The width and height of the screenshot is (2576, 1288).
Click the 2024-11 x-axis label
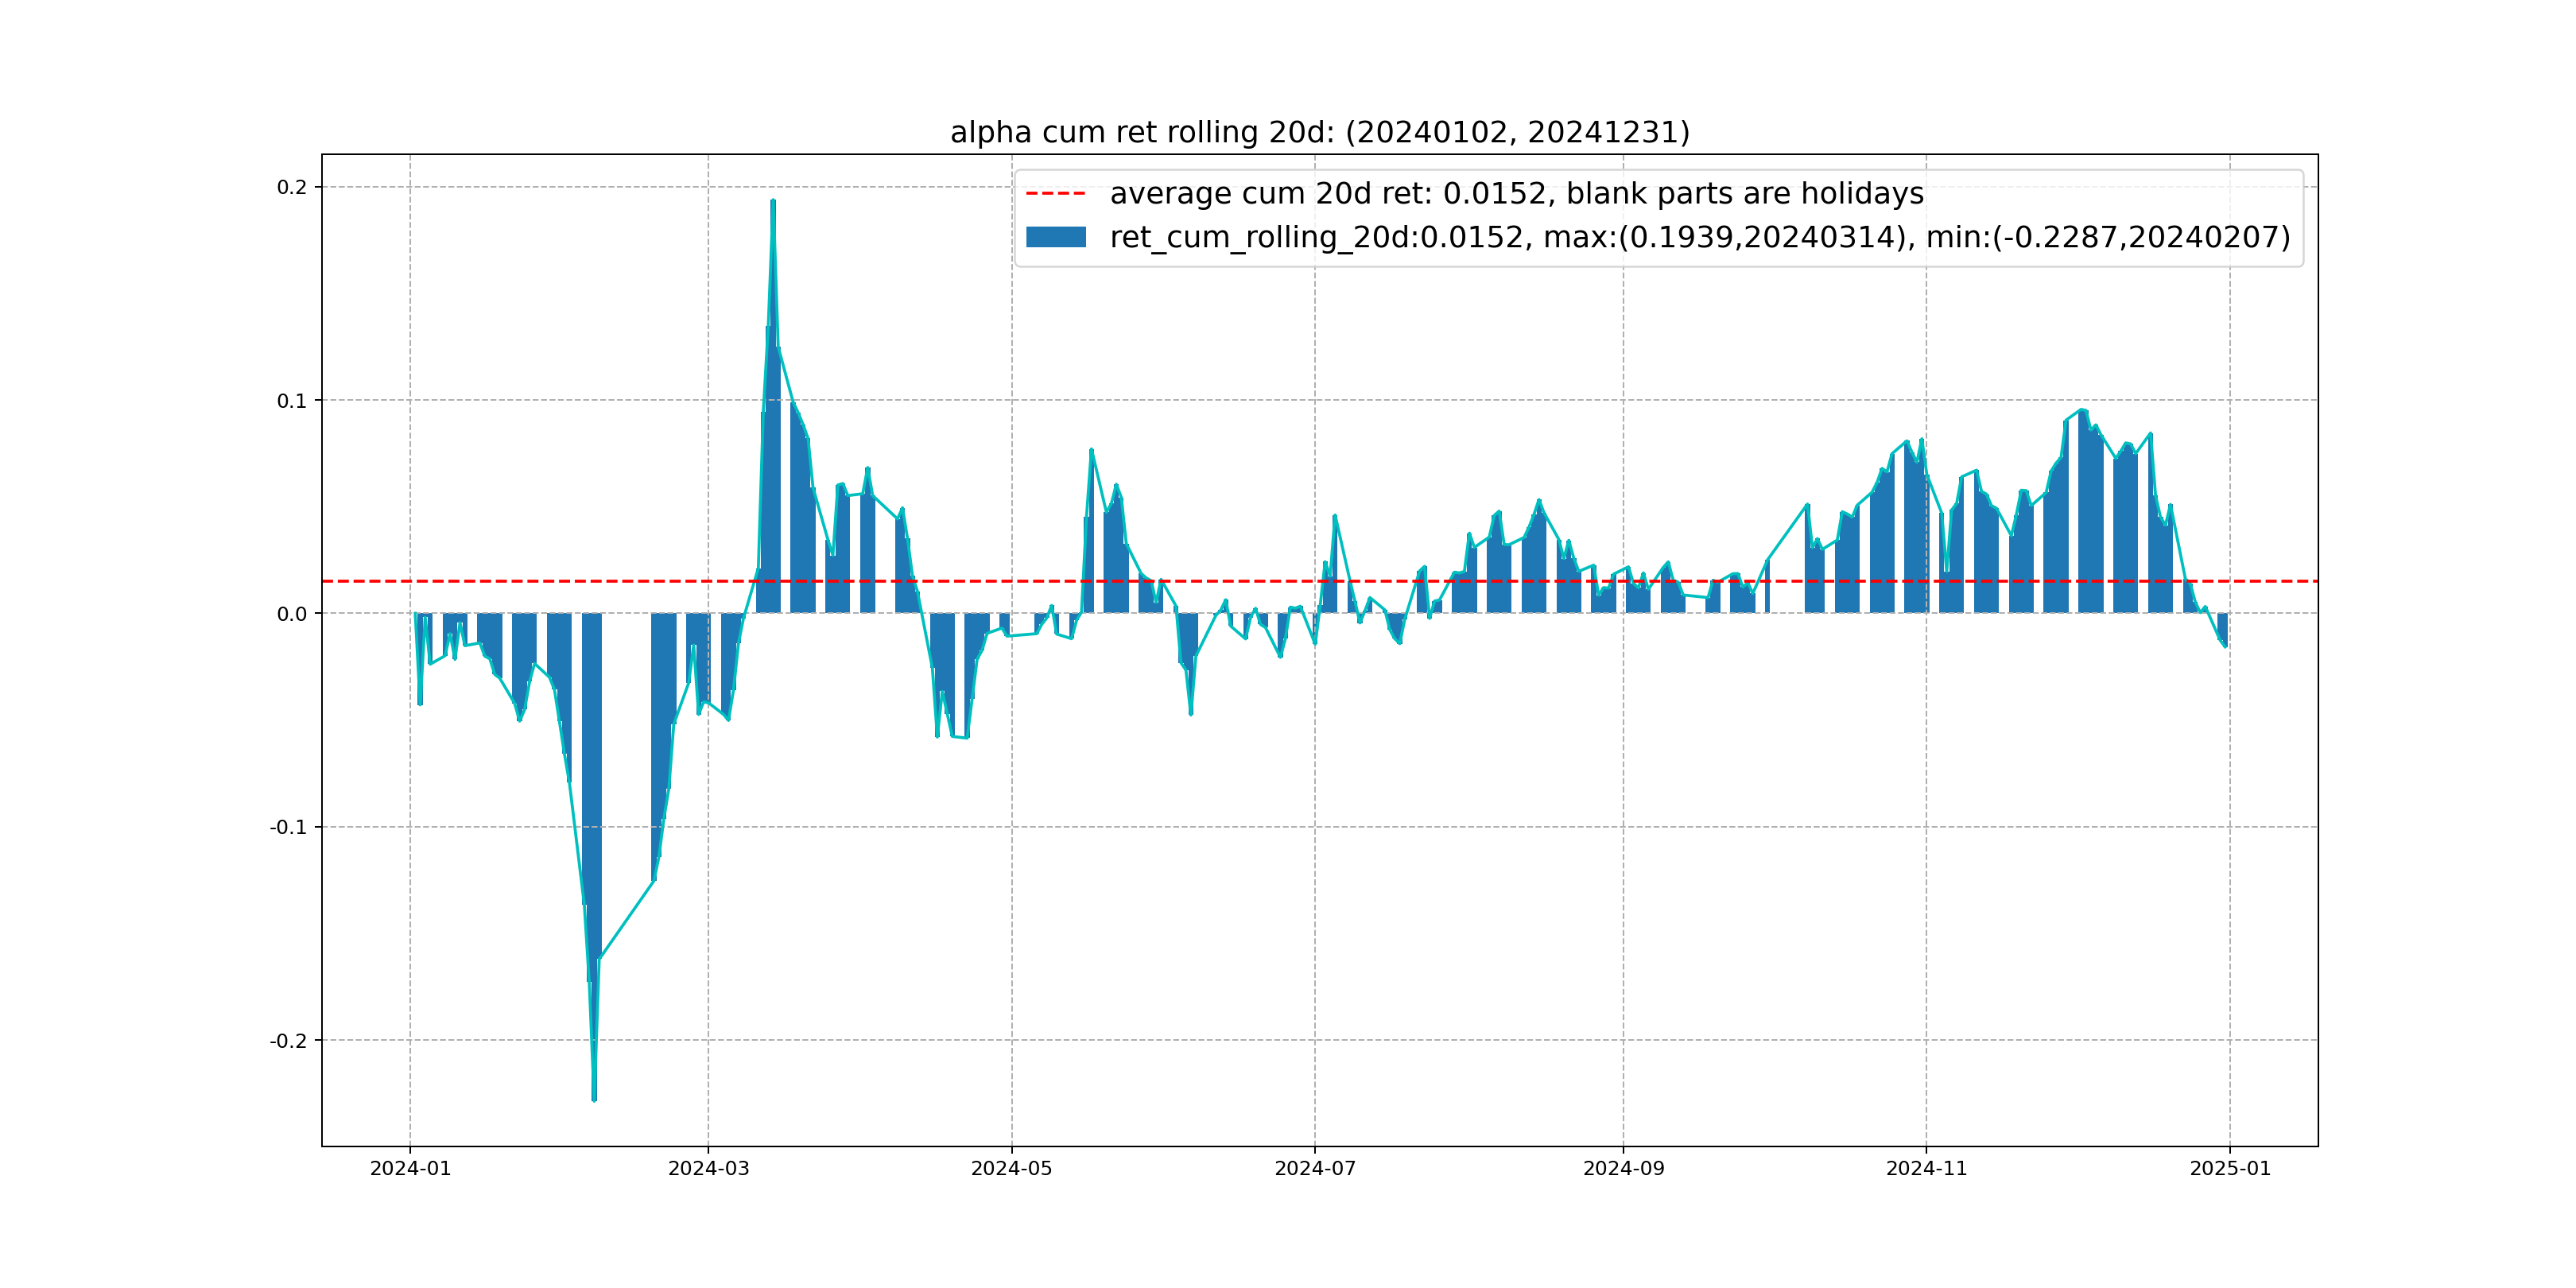[1926, 1169]
